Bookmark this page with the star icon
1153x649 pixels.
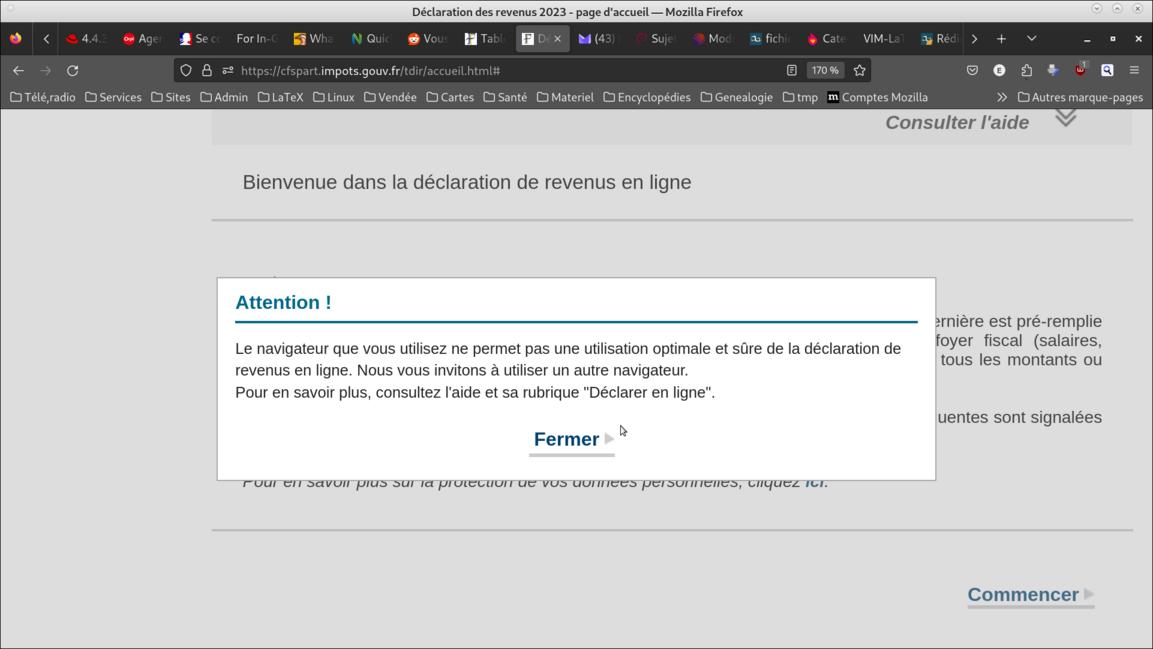click(859, 70)
